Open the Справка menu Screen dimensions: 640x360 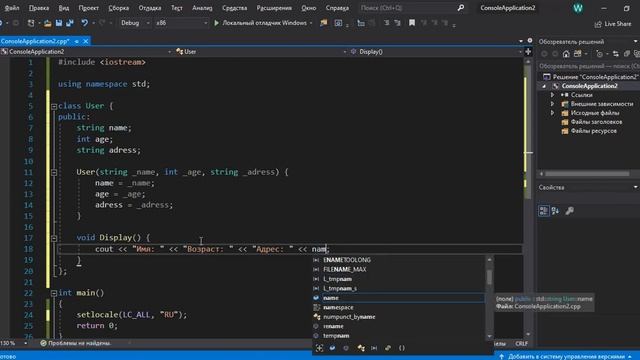coord(337,8)
